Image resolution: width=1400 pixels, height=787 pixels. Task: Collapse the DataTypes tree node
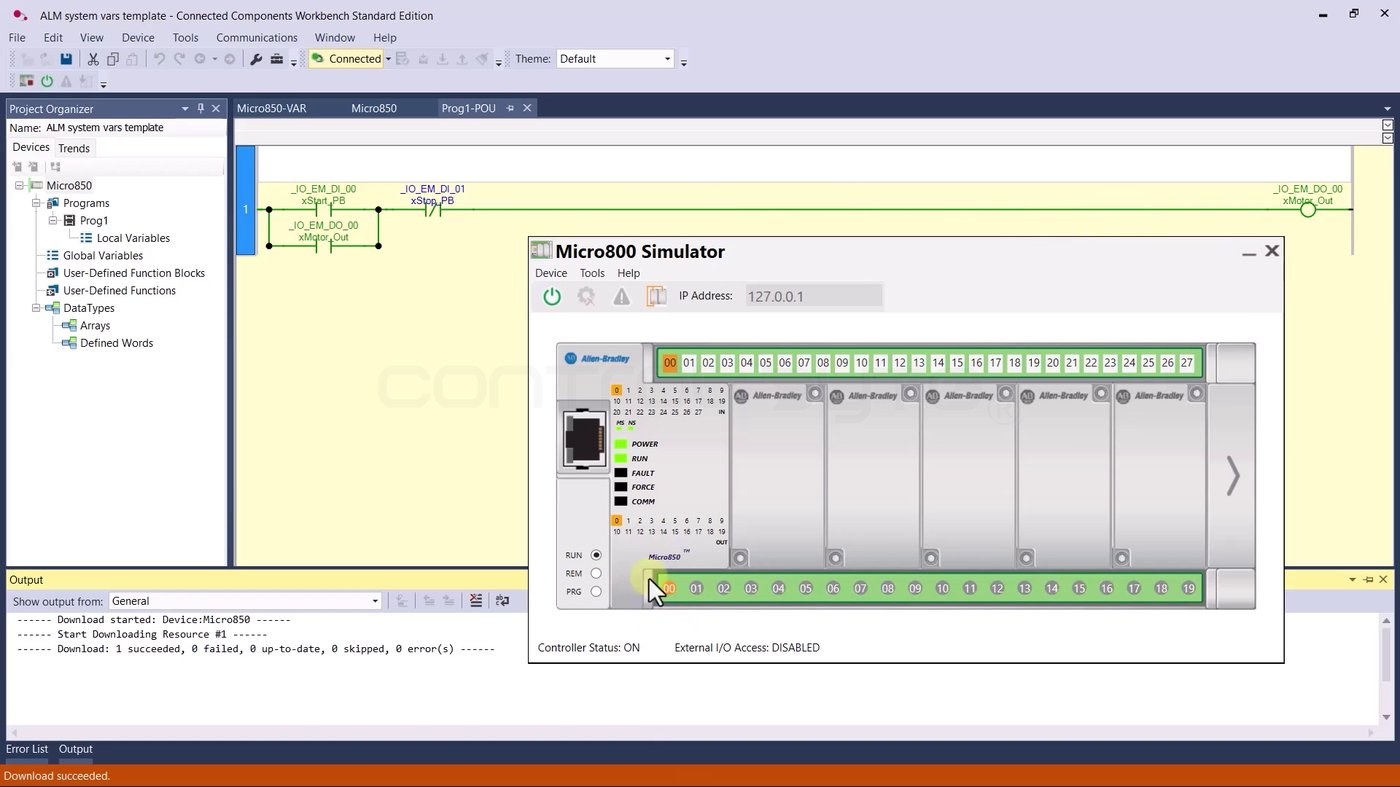36,308
